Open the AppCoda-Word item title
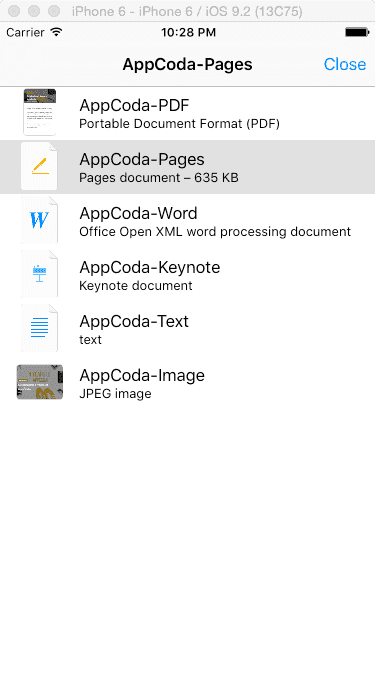This screenshot has width=375, height=689. click(x=138, y=214)
